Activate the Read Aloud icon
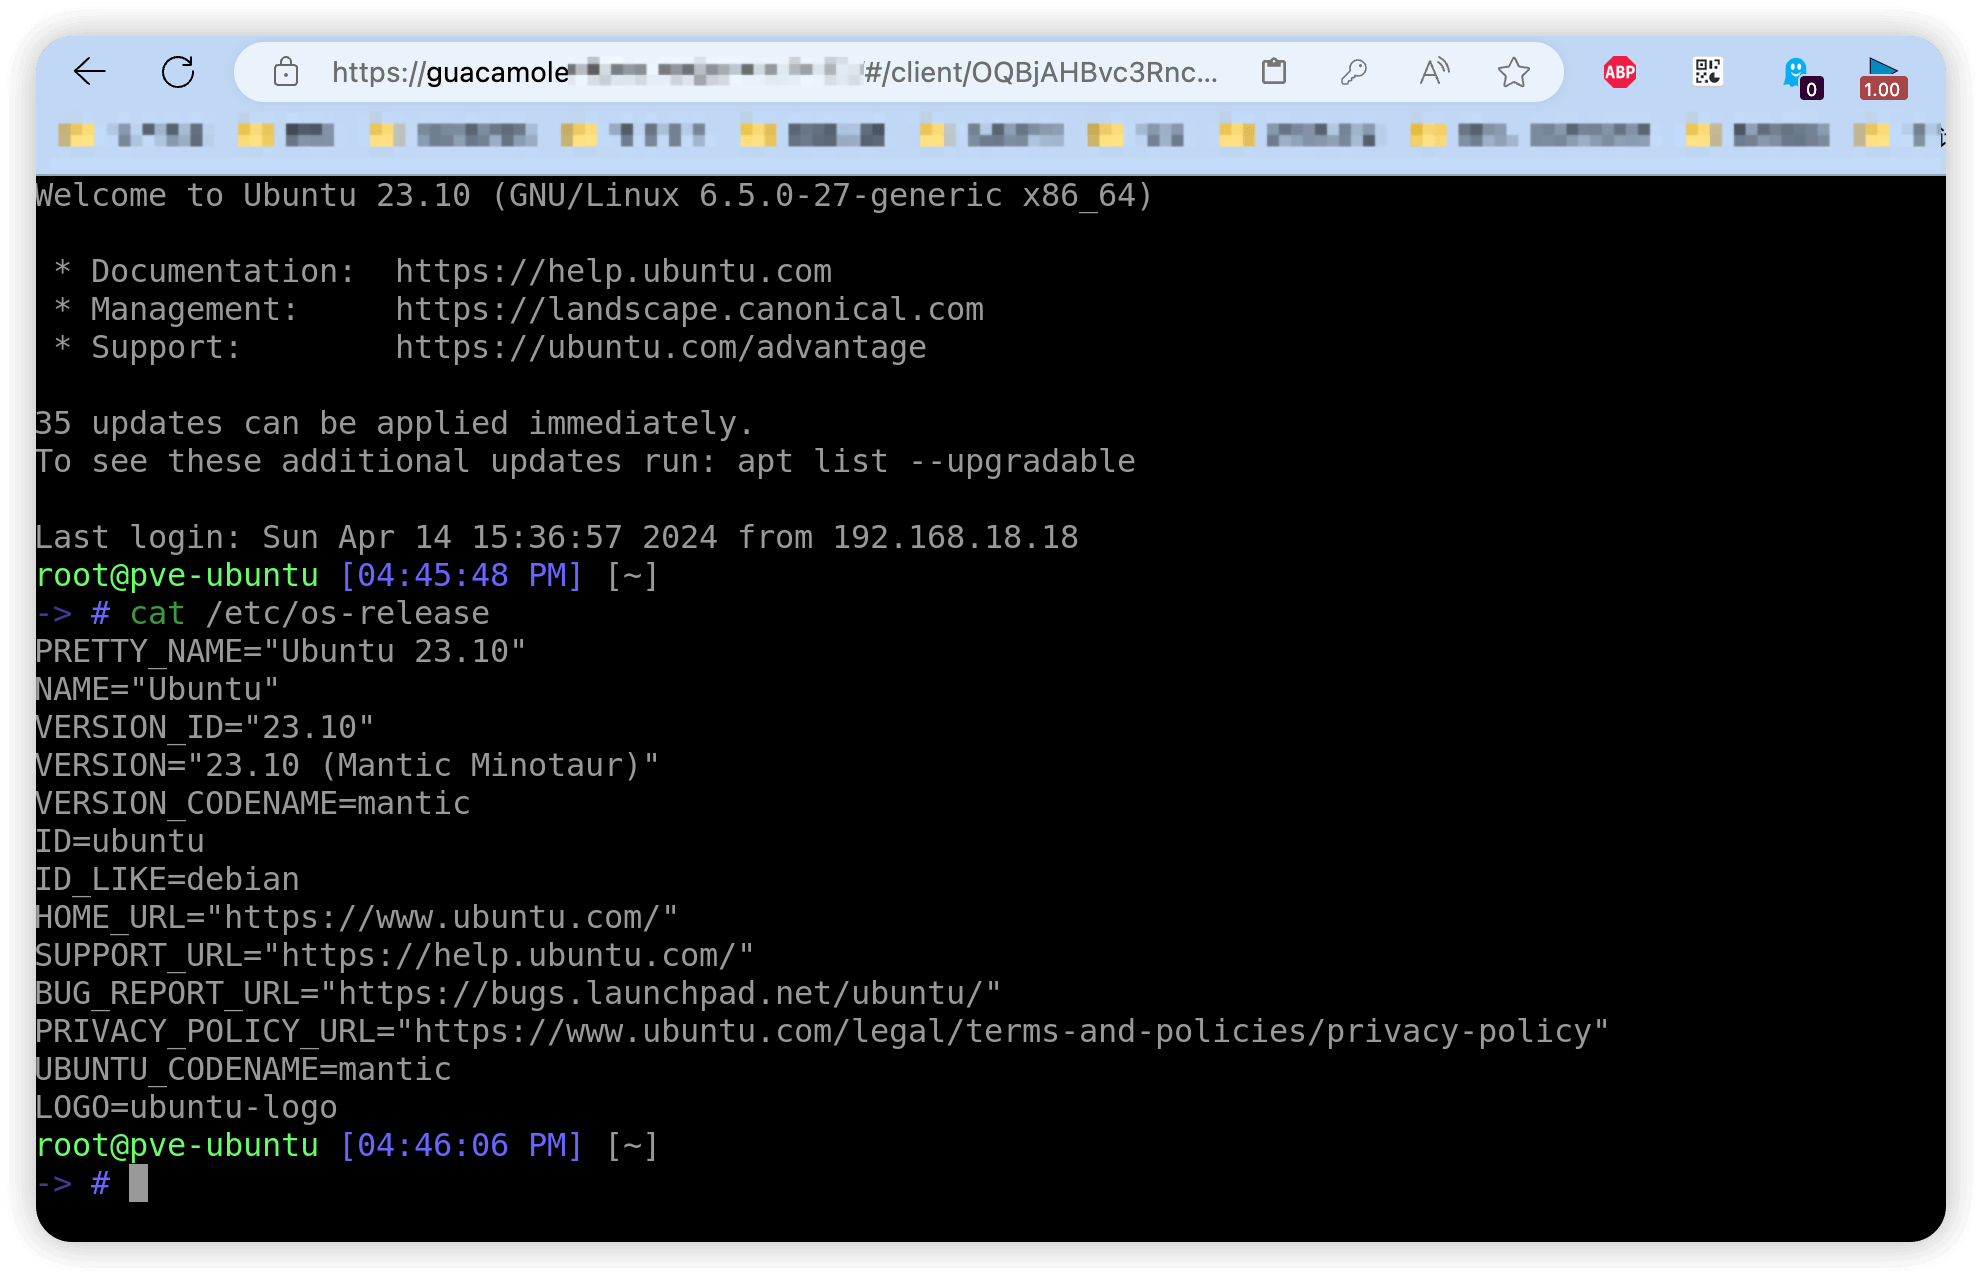The image size is (1982, 1278). pos(1434,72)
